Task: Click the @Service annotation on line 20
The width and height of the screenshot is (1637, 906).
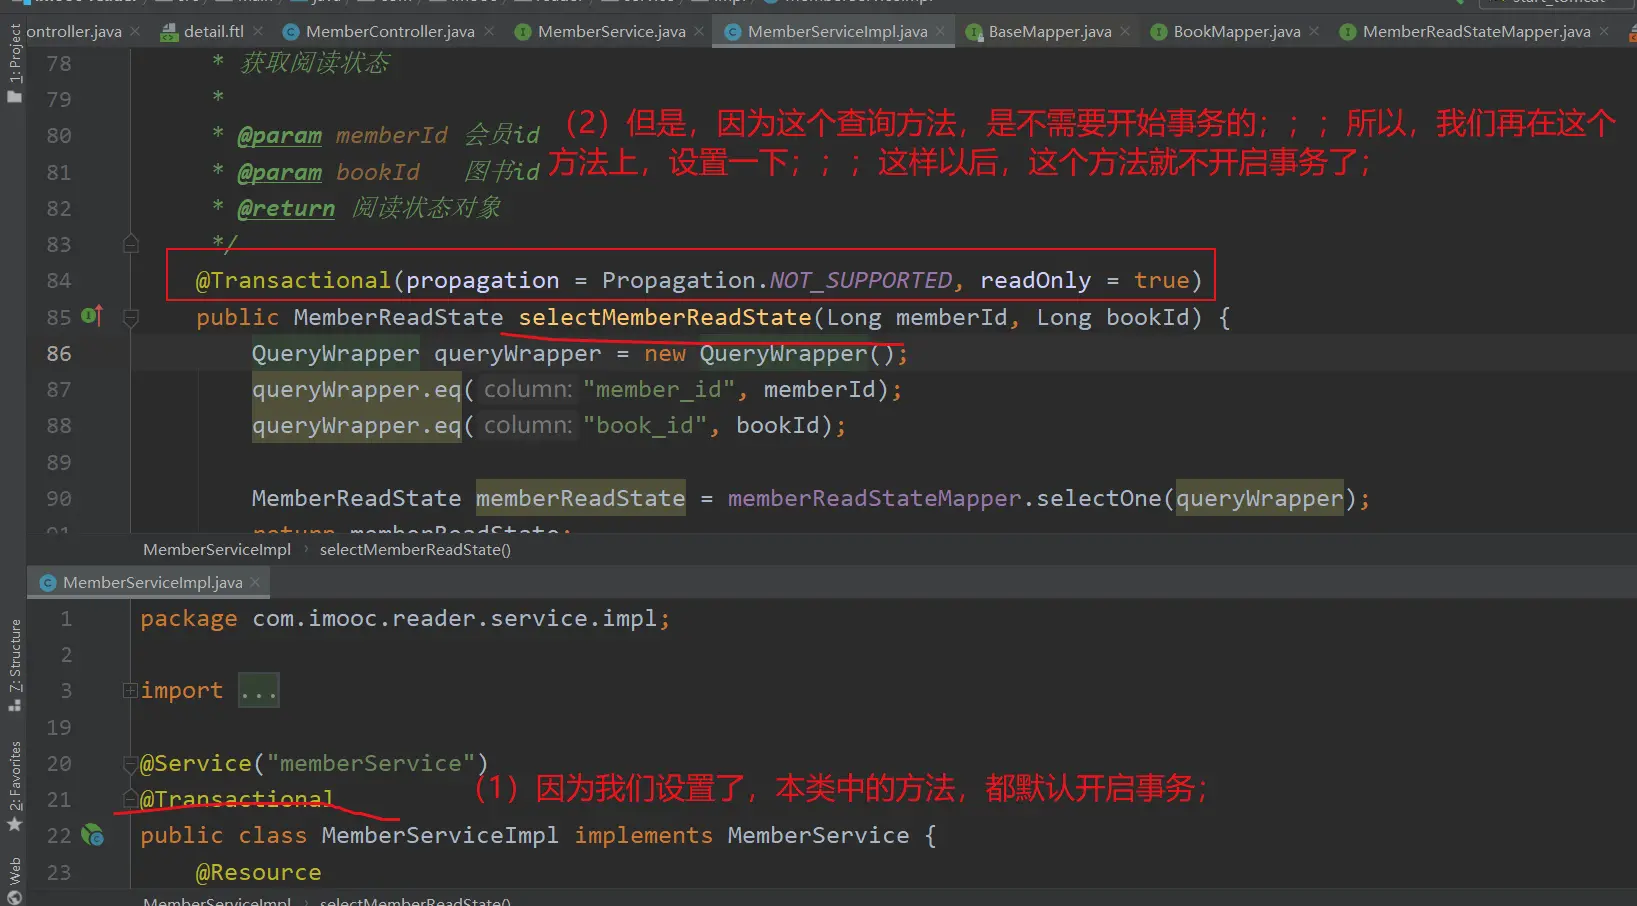Action: point(196,764)
